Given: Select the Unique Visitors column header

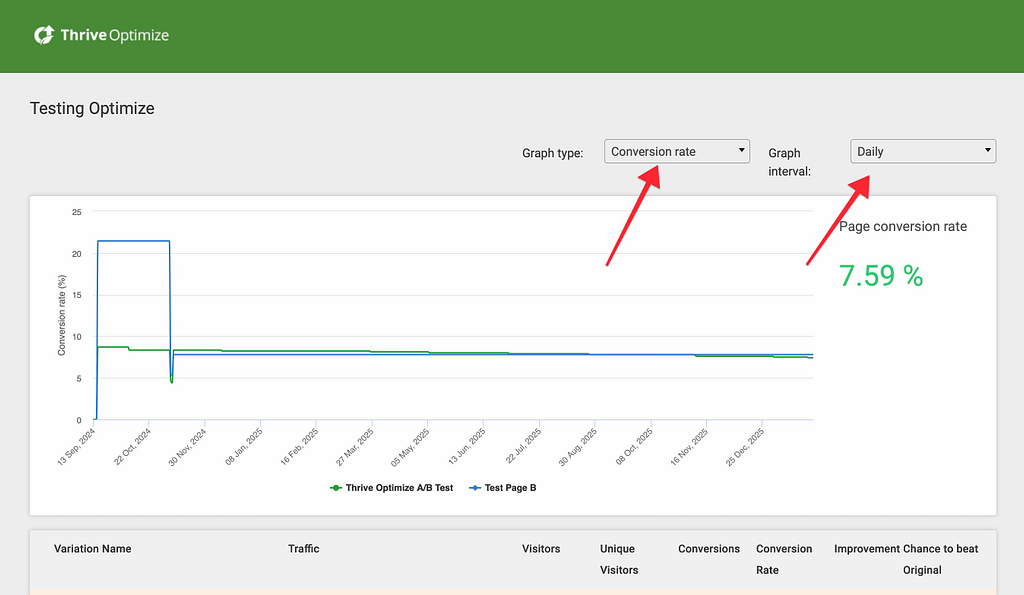Looking at the screenshot, I should click(619, 559).
